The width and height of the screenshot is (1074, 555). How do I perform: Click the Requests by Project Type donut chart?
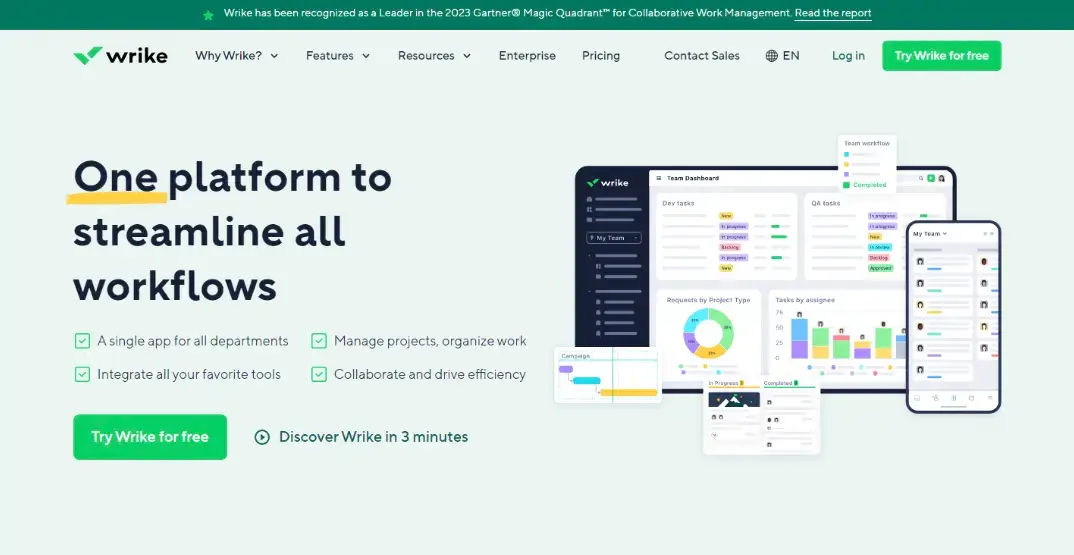708,333
